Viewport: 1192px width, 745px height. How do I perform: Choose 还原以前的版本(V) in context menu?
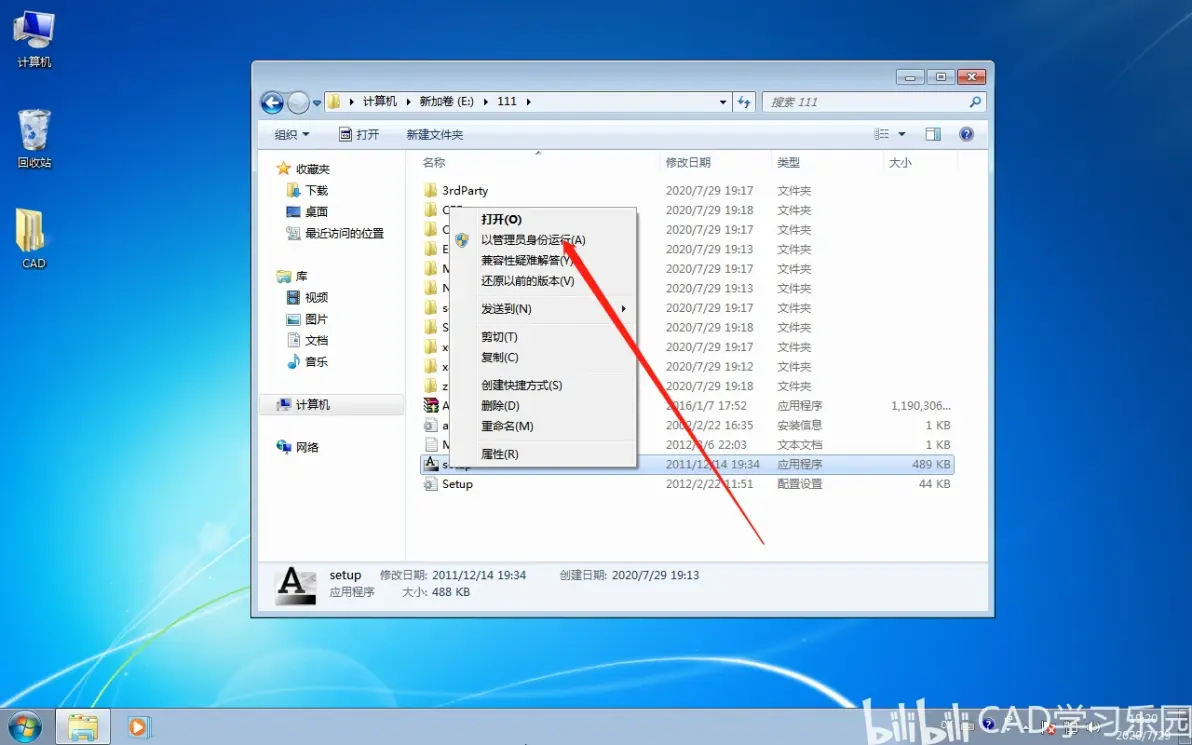click(544, 281)
